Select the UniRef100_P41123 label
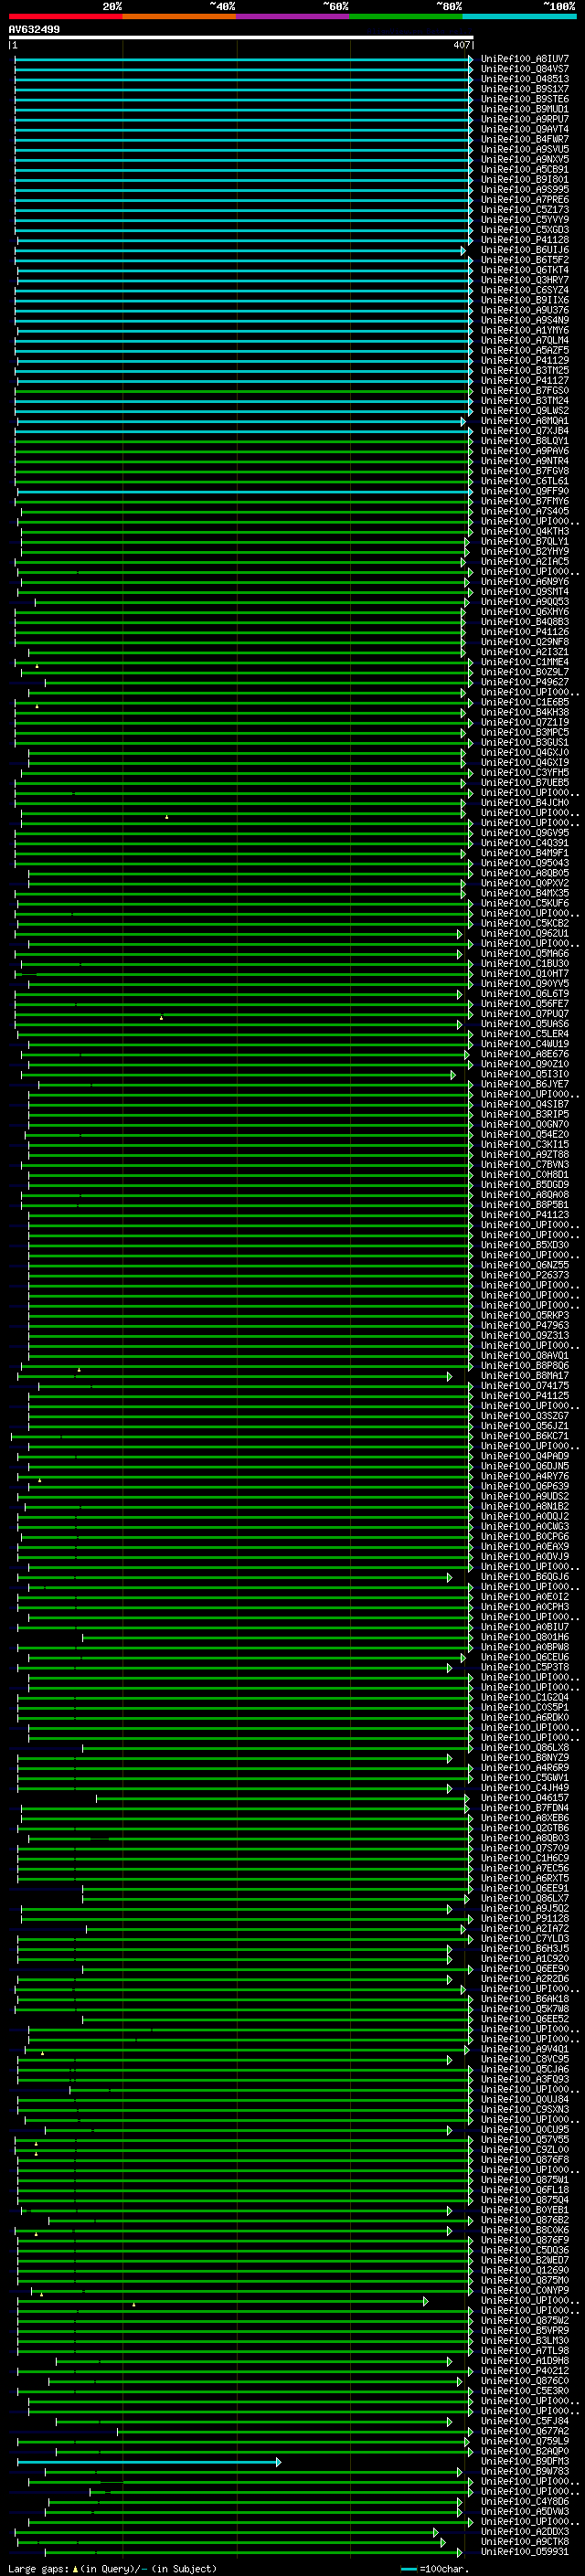This screenshot has height=2576, width=585. (525, 1215)
